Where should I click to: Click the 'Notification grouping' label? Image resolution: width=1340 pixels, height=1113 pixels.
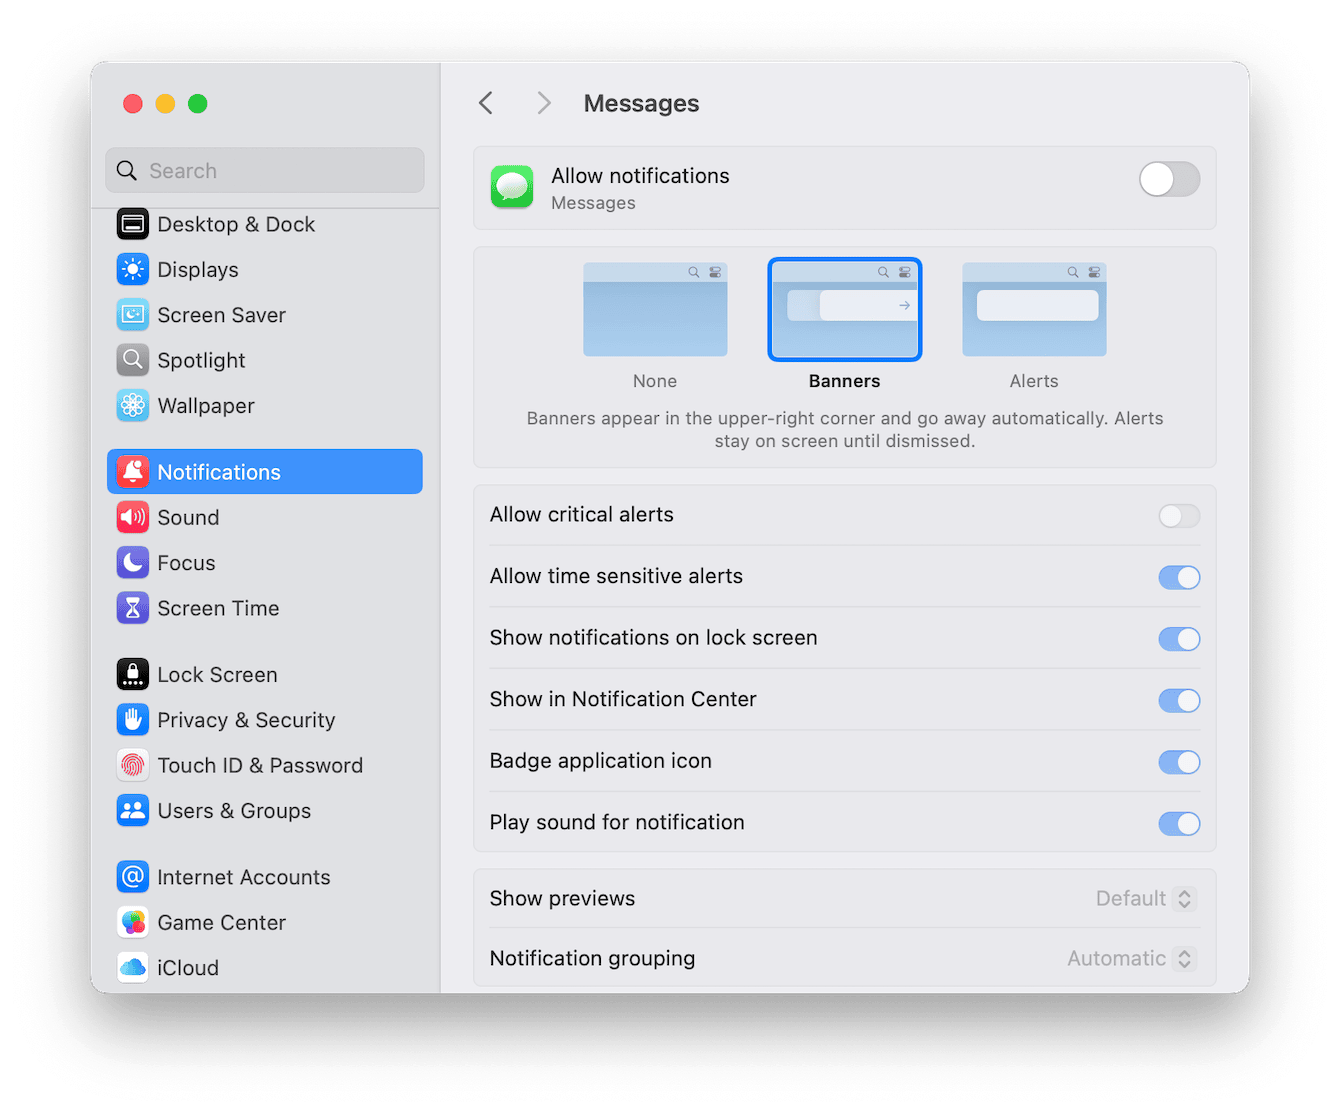coord(592,959)
